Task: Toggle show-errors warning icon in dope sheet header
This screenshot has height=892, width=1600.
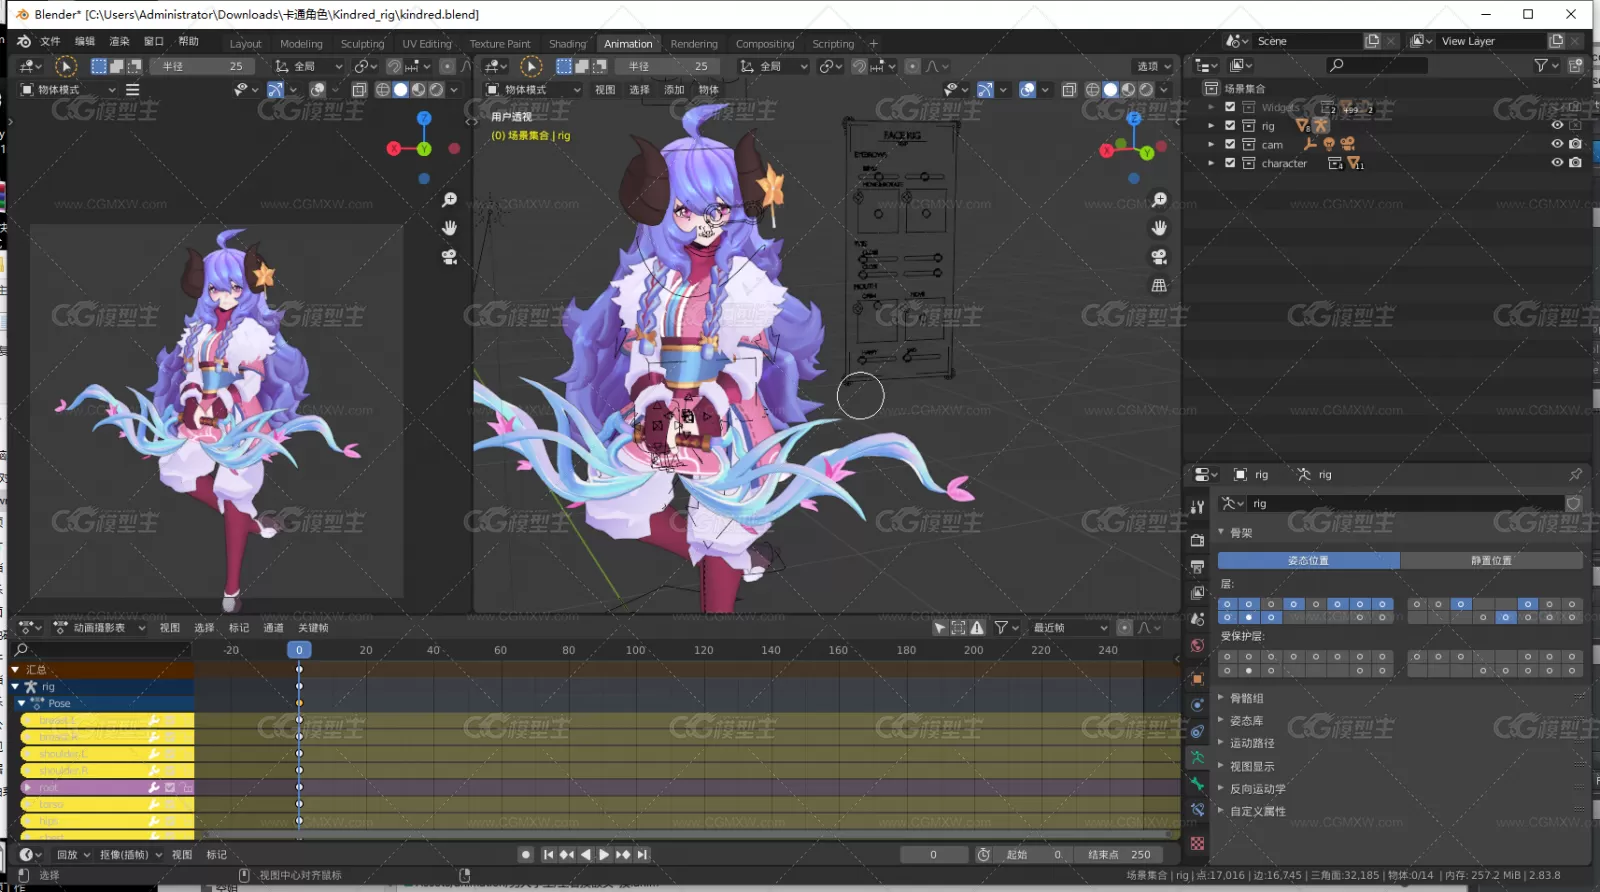Action: [977, 628]
